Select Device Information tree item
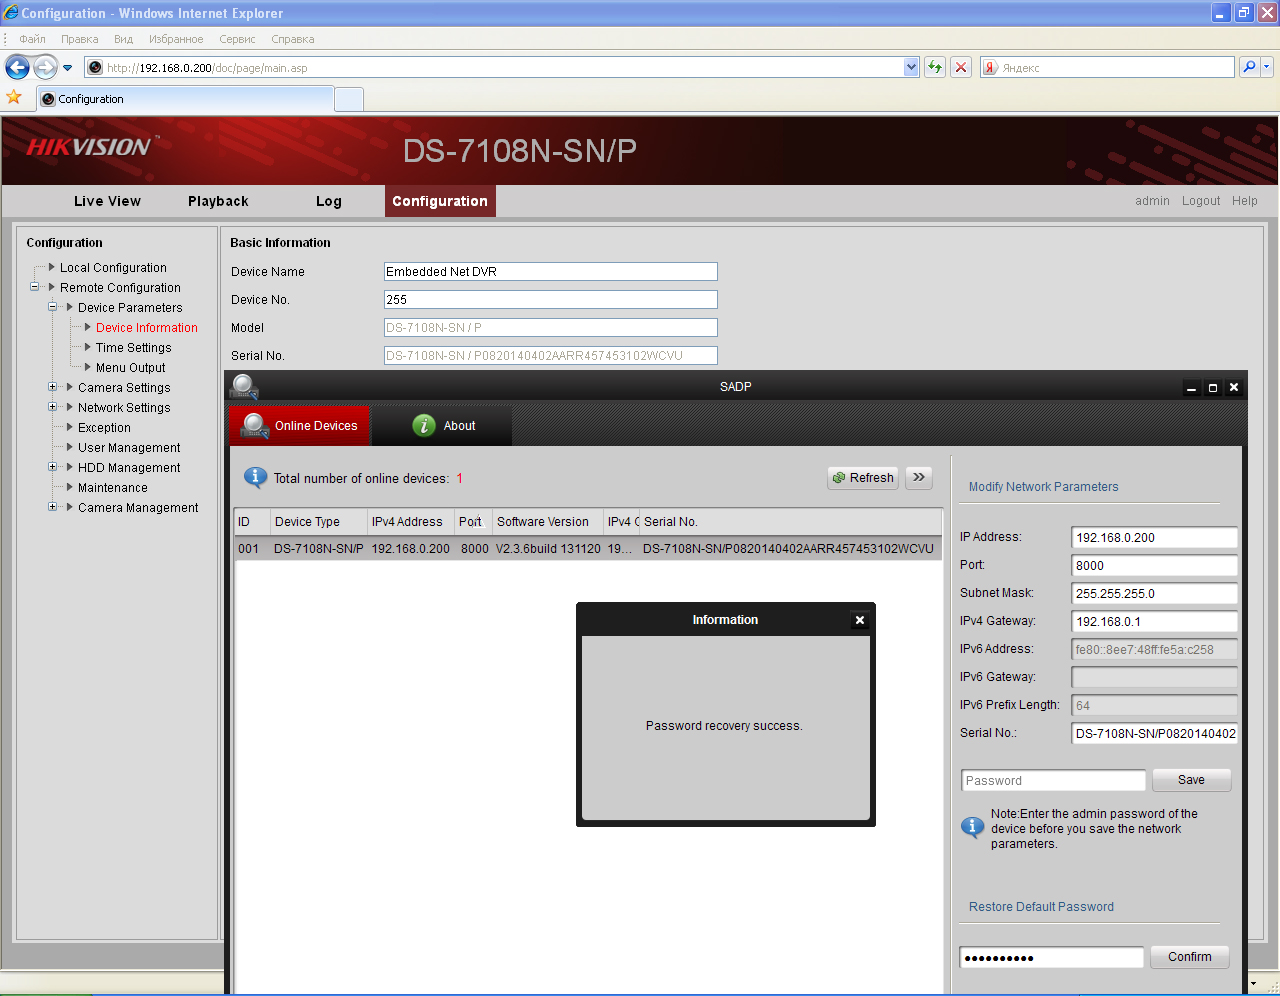 (147, 328)
